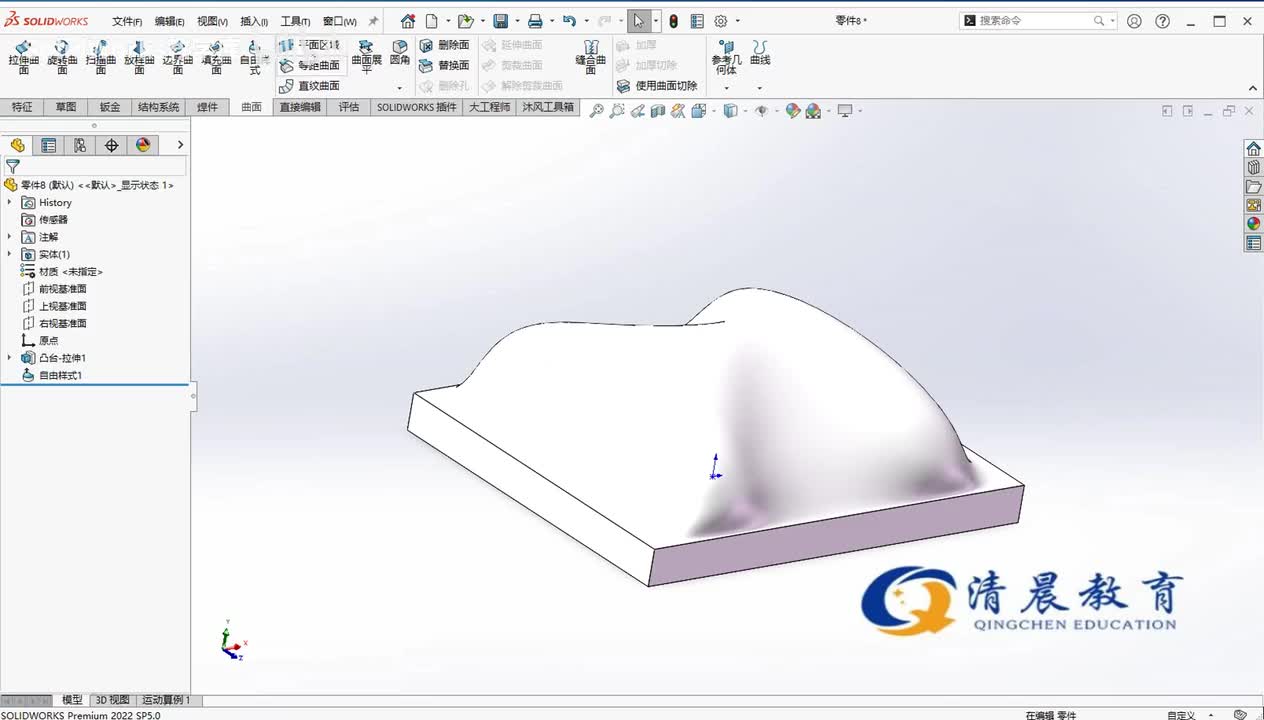Image resolution: width=1264 pixels, height=720 pixels.
Task: Open the help question mark icon
Action: coord(1162,21)
